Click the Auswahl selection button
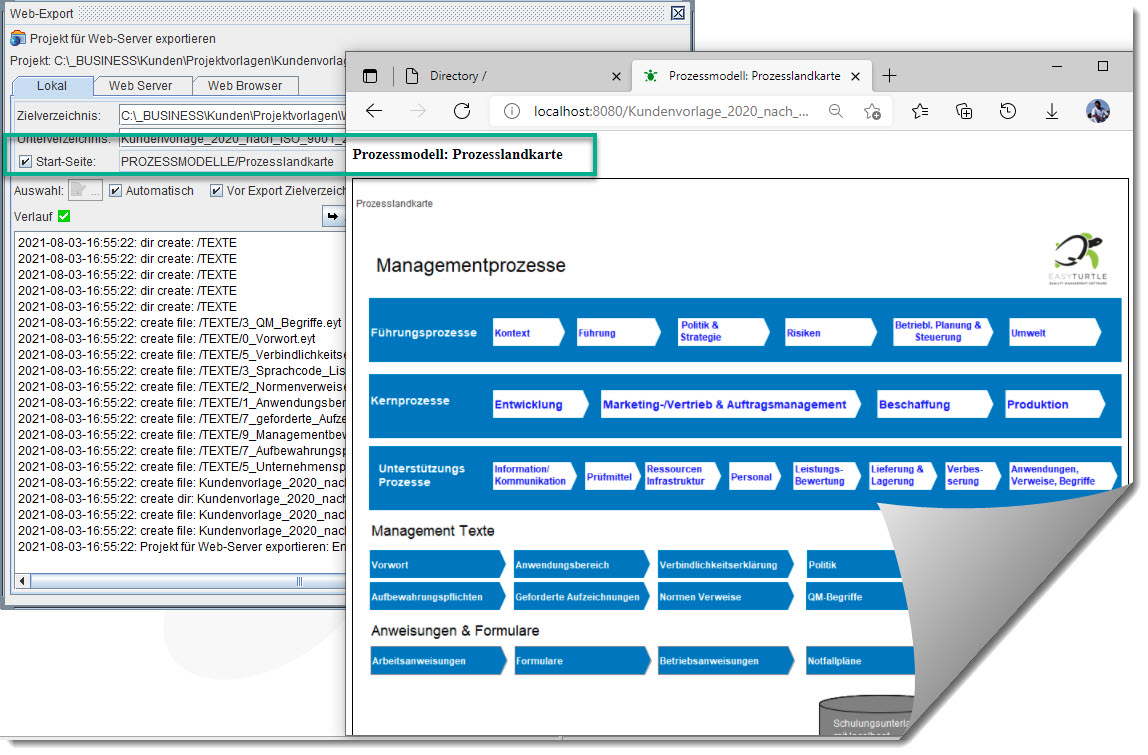The width and height of the screenshot is (1148, 755). pyautogui.click(x=85, y=191)
